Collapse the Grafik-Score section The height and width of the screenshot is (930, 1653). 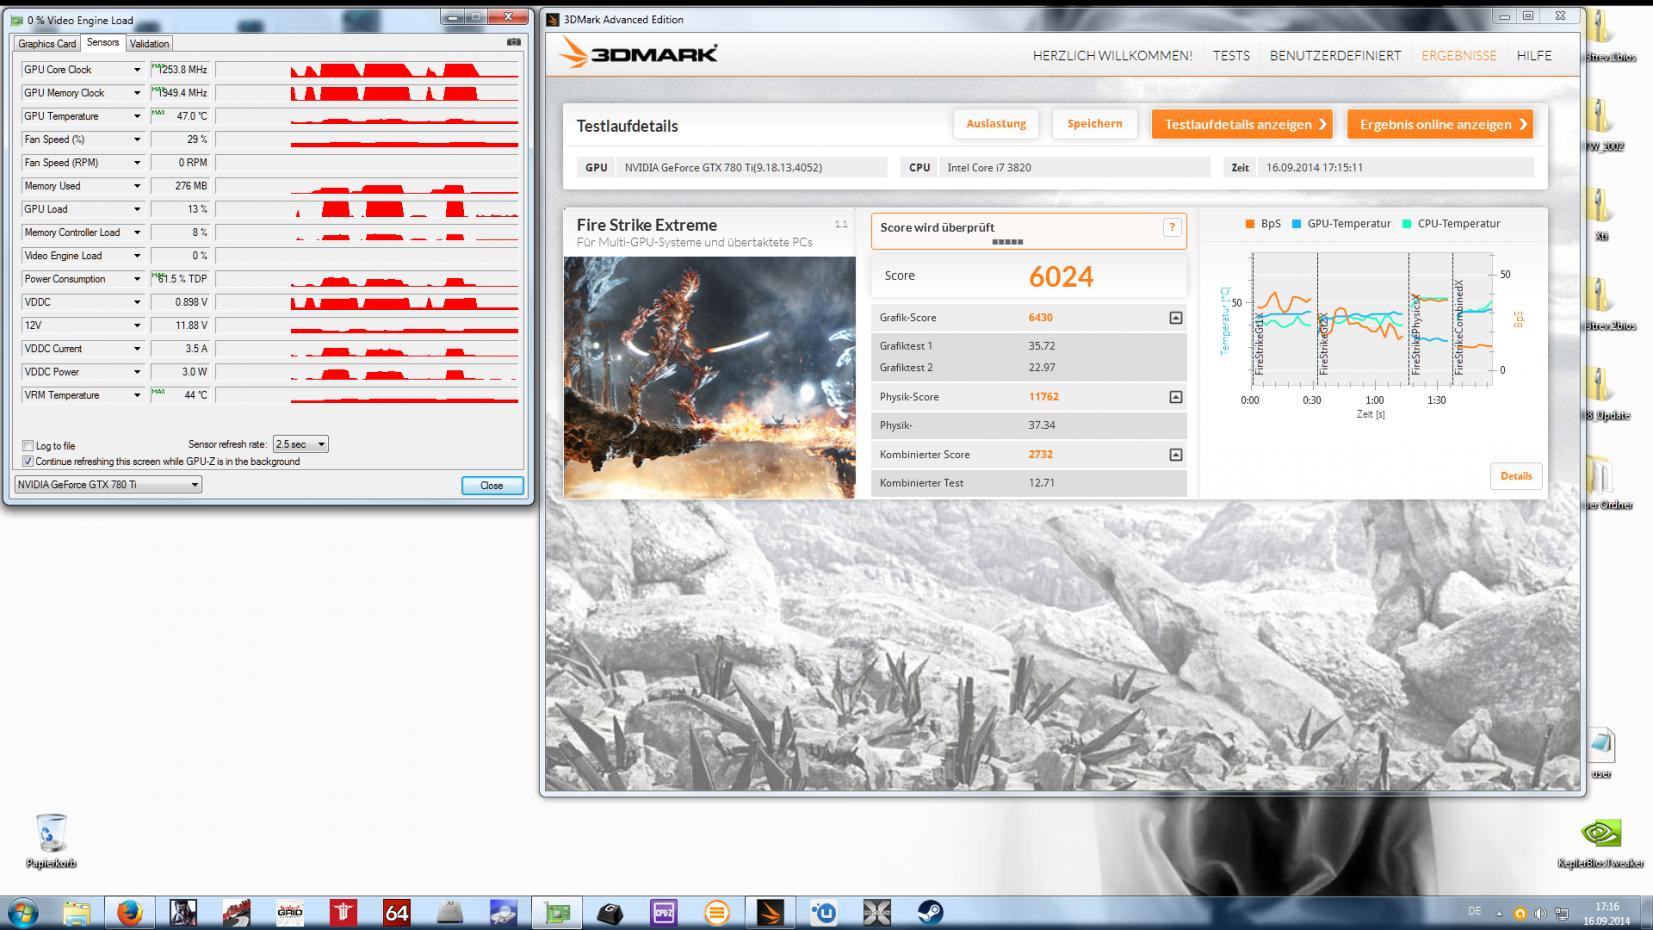click(1176, 318)
